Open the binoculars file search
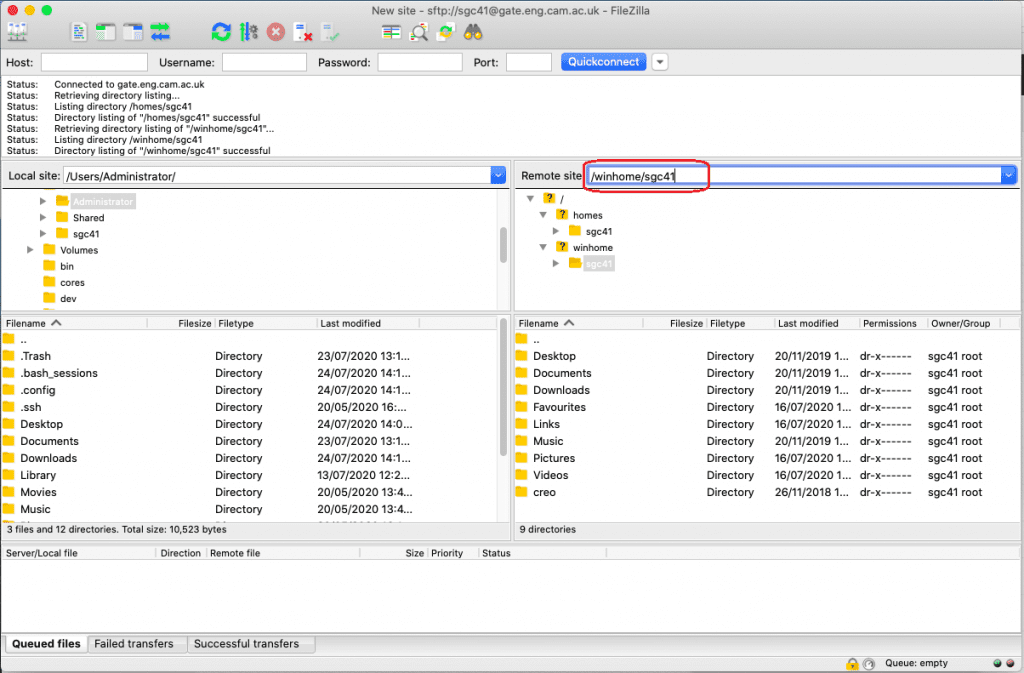 click(474, 32)
